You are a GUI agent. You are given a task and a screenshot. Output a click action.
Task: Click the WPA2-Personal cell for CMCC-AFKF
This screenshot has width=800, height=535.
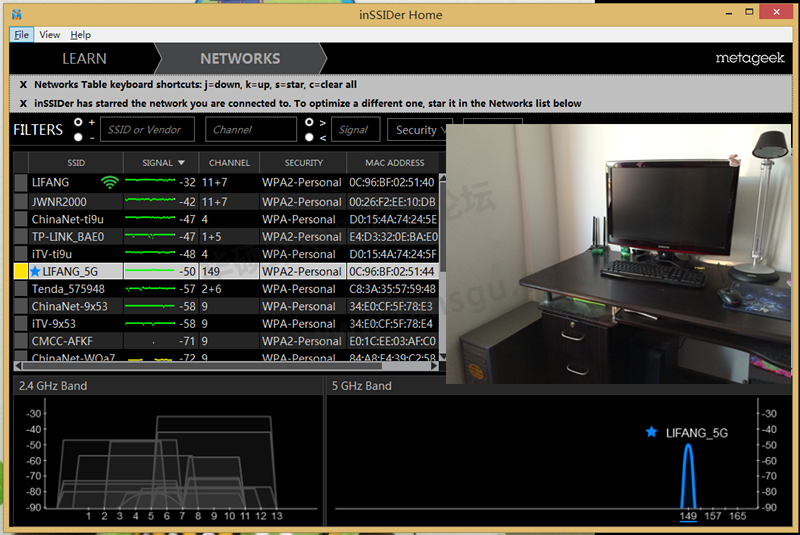[x=302, y=341]
